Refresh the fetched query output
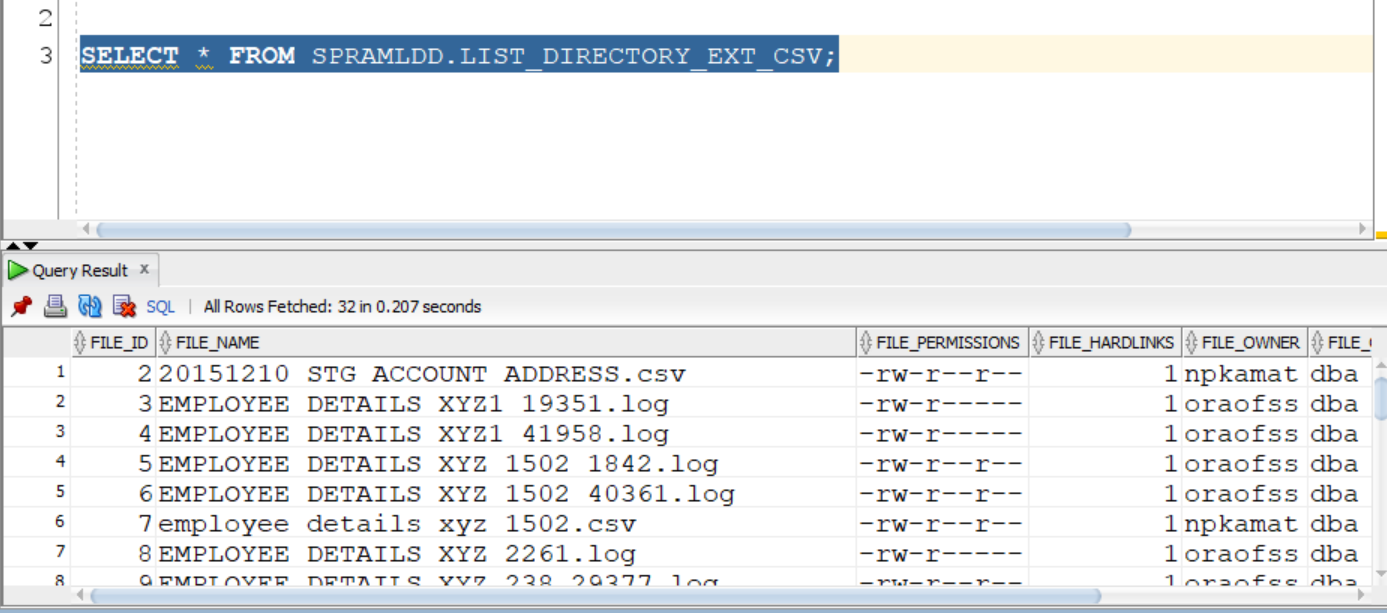Viewport: 1387px width, 613px height. pyautogui.click(x=89, y=303)
